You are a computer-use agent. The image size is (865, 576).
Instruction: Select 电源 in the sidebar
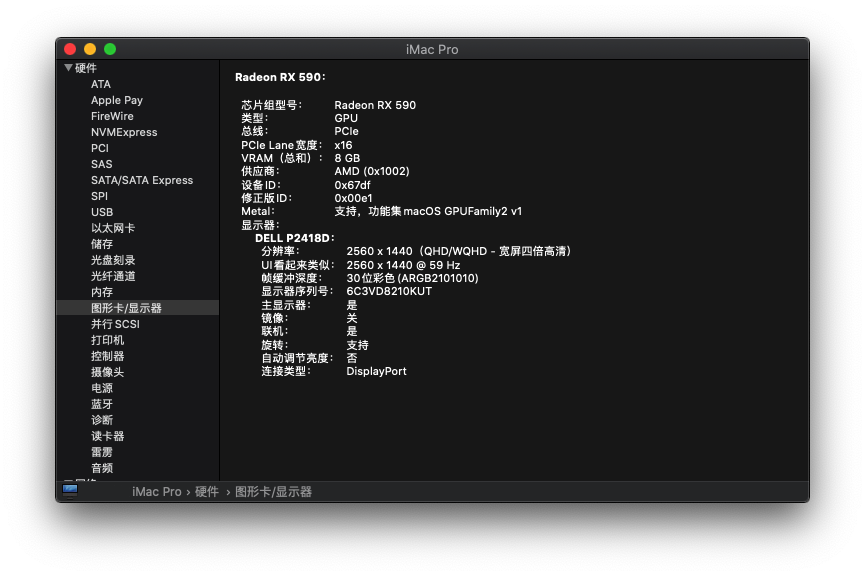click(102, 388)
